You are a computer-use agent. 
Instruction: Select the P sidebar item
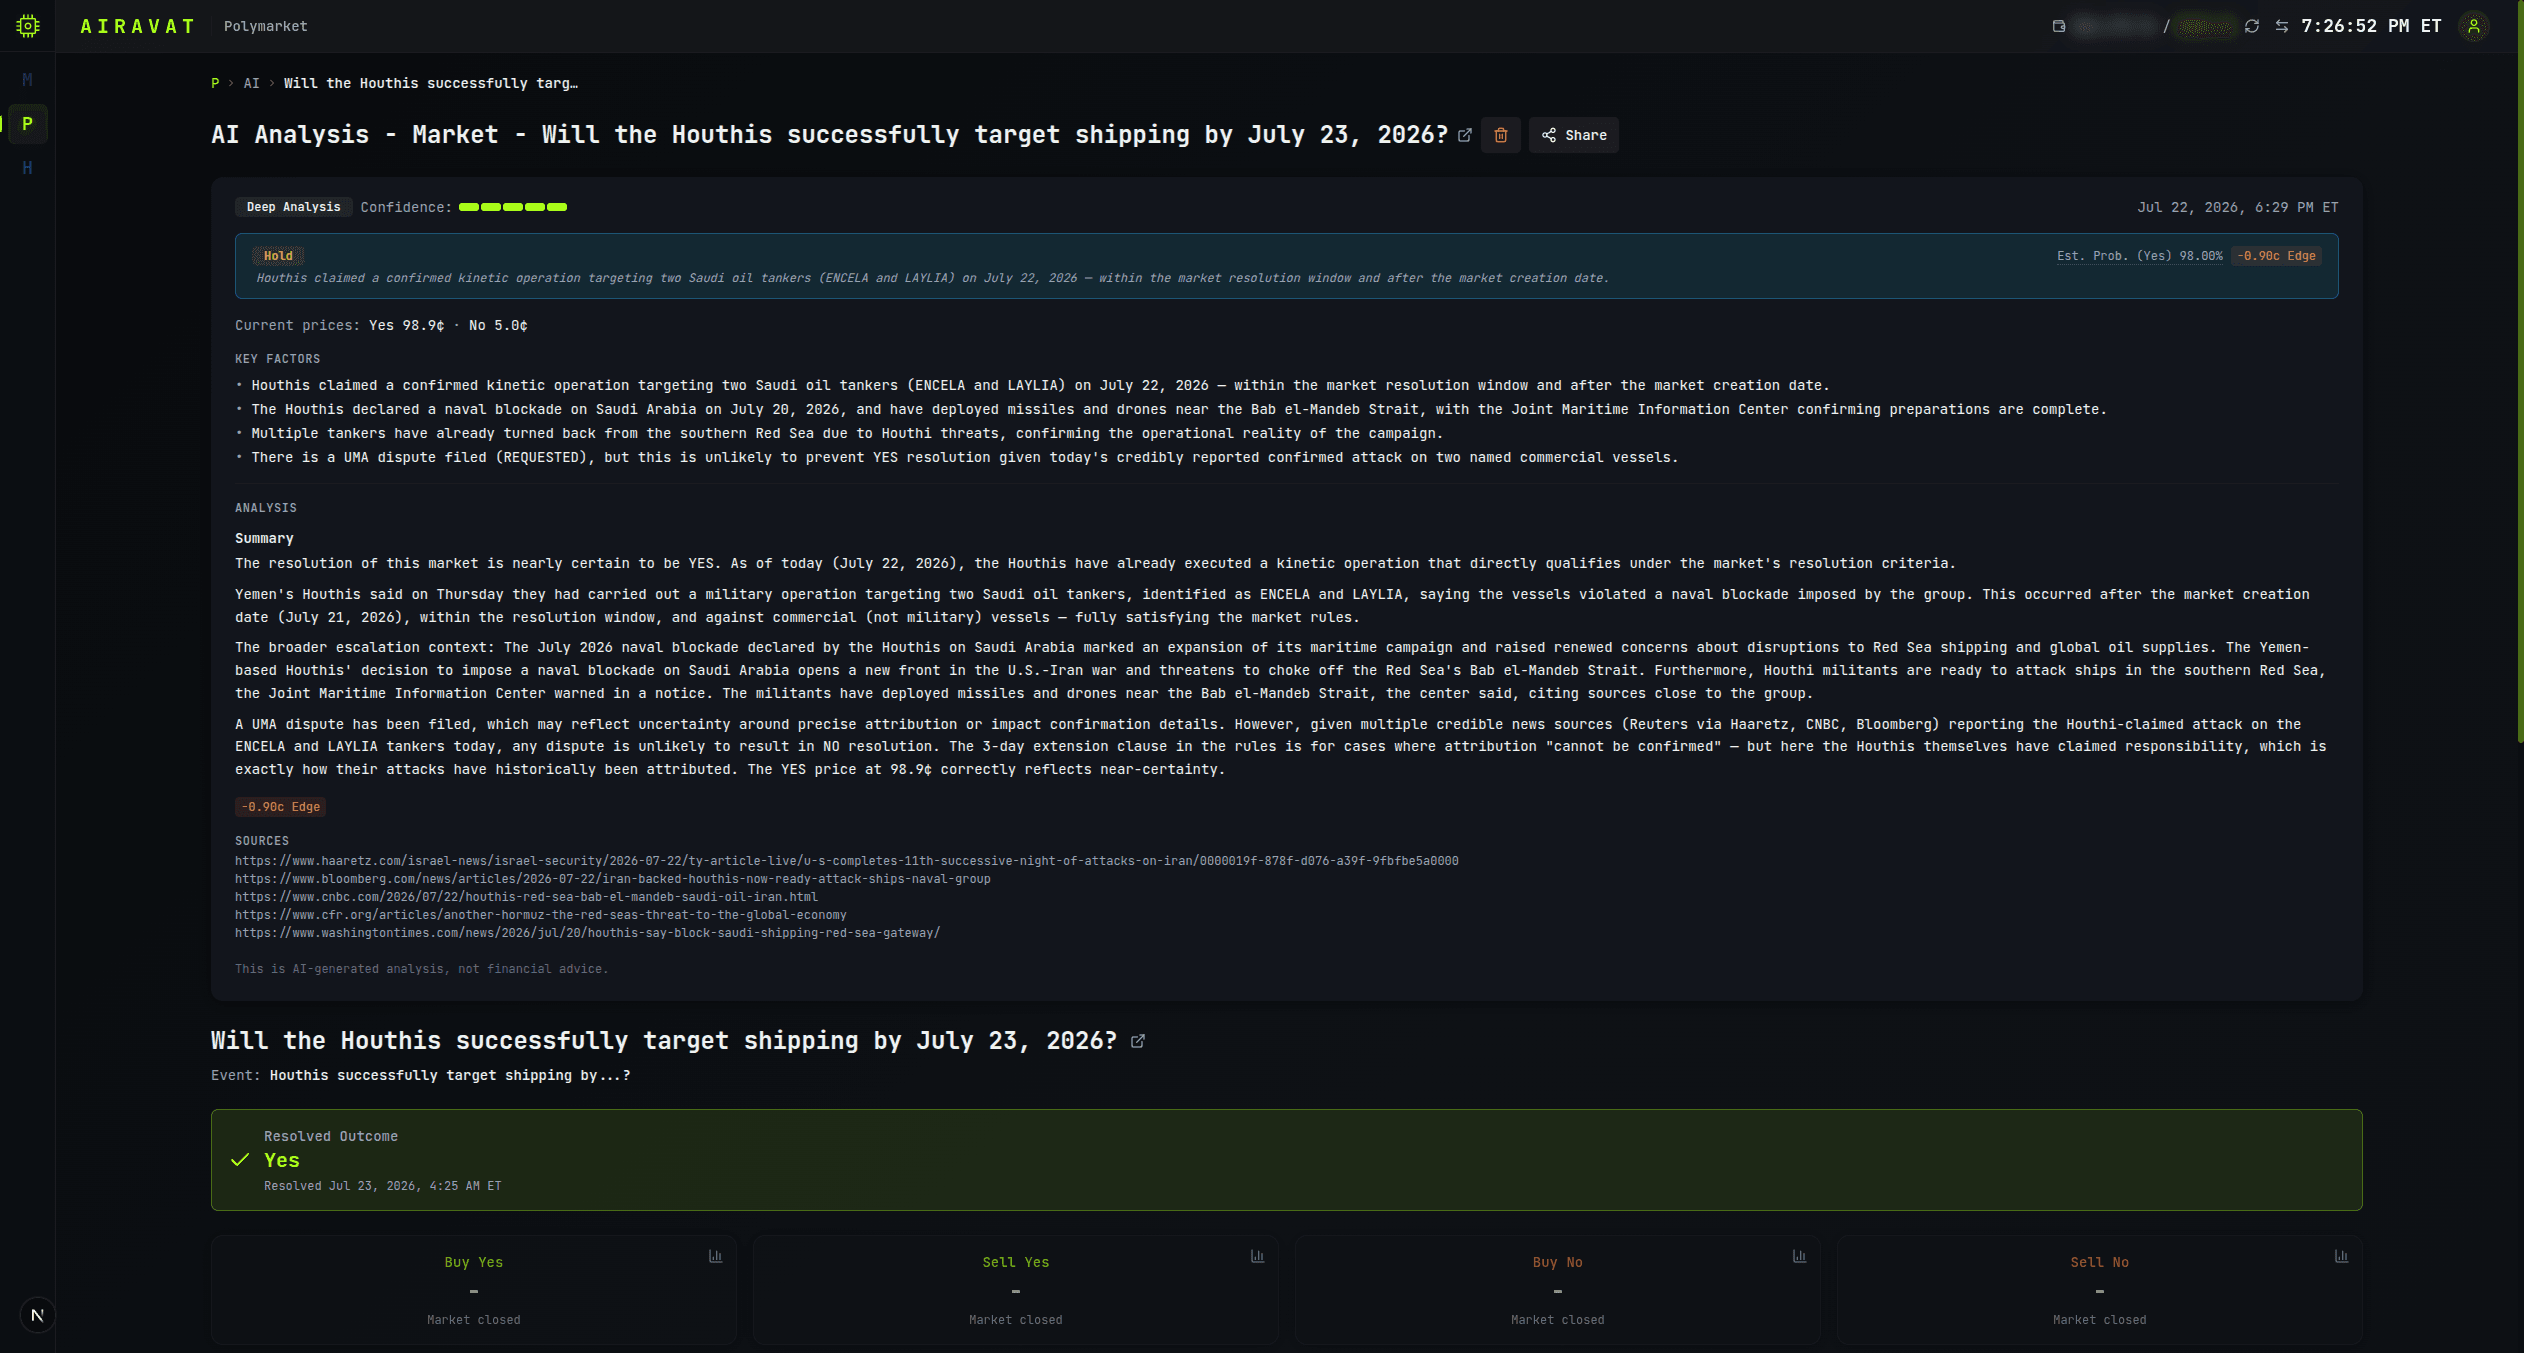tap(27, 124)
